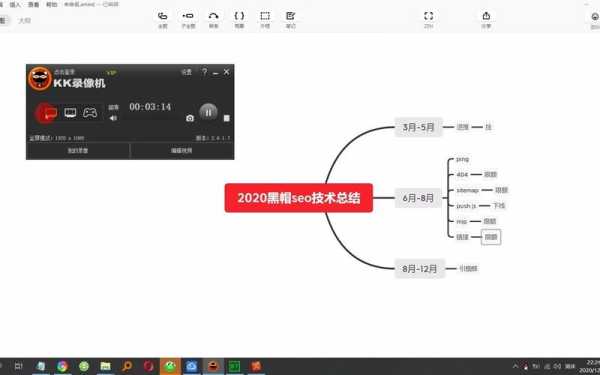Screen dimensions: 600x375
Task: Switch to the 大纲 outline view tab
Action: 24,20
